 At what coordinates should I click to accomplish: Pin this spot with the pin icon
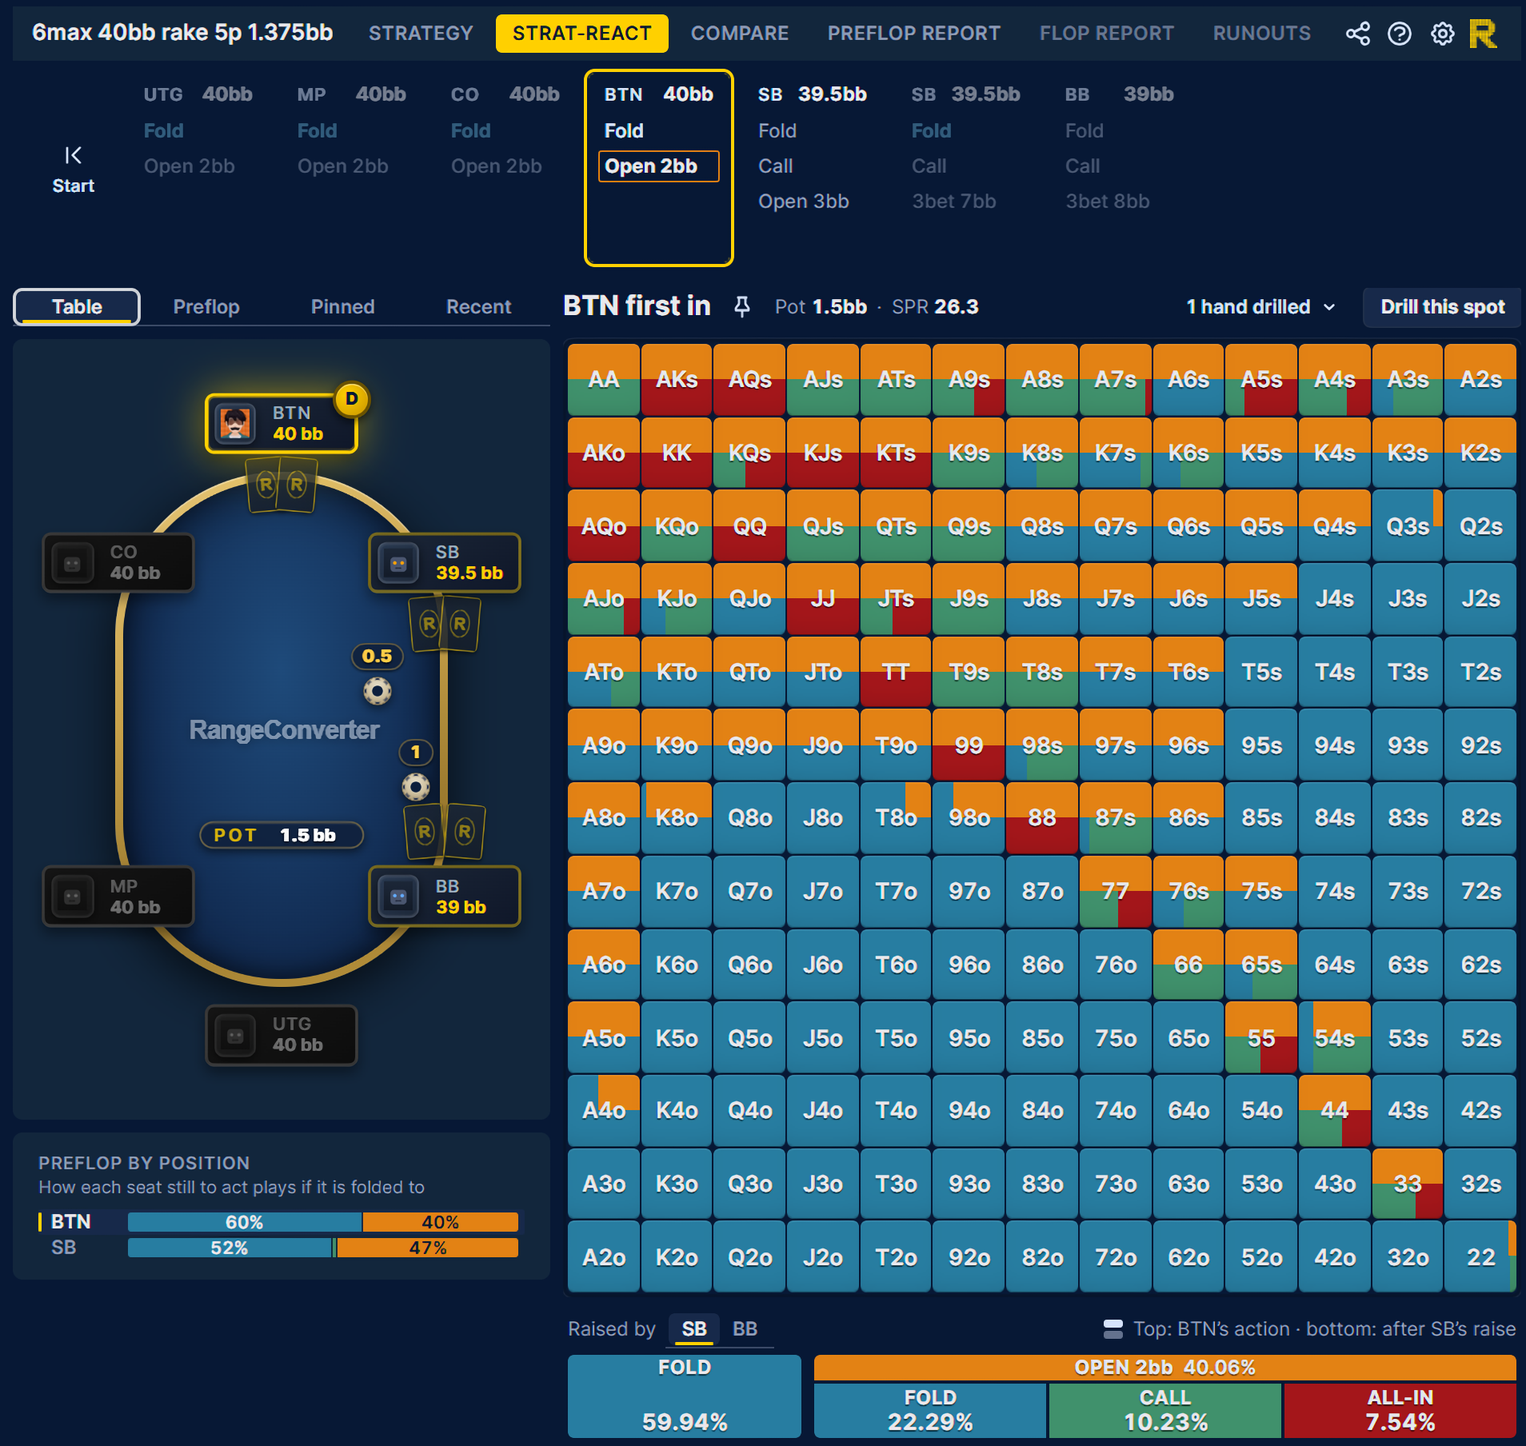(742, 307)
